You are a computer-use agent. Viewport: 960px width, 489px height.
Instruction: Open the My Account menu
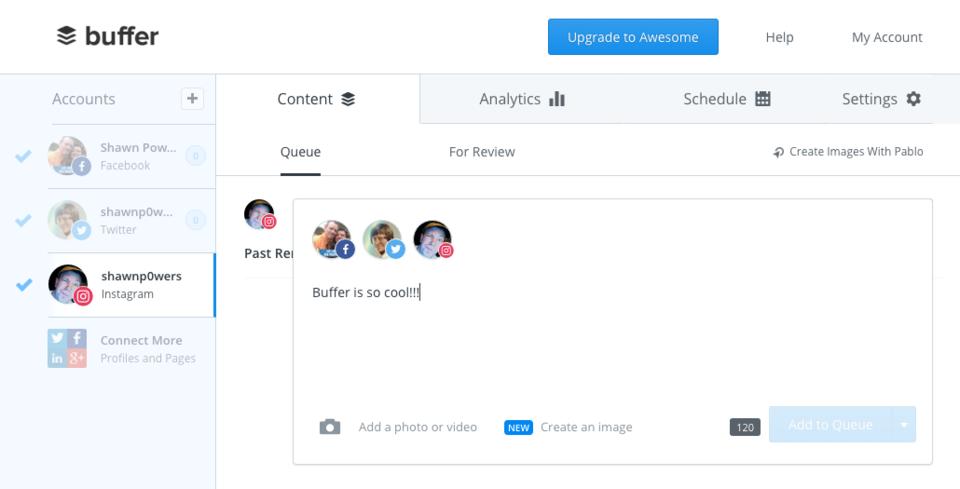click(x=887, y=37)
